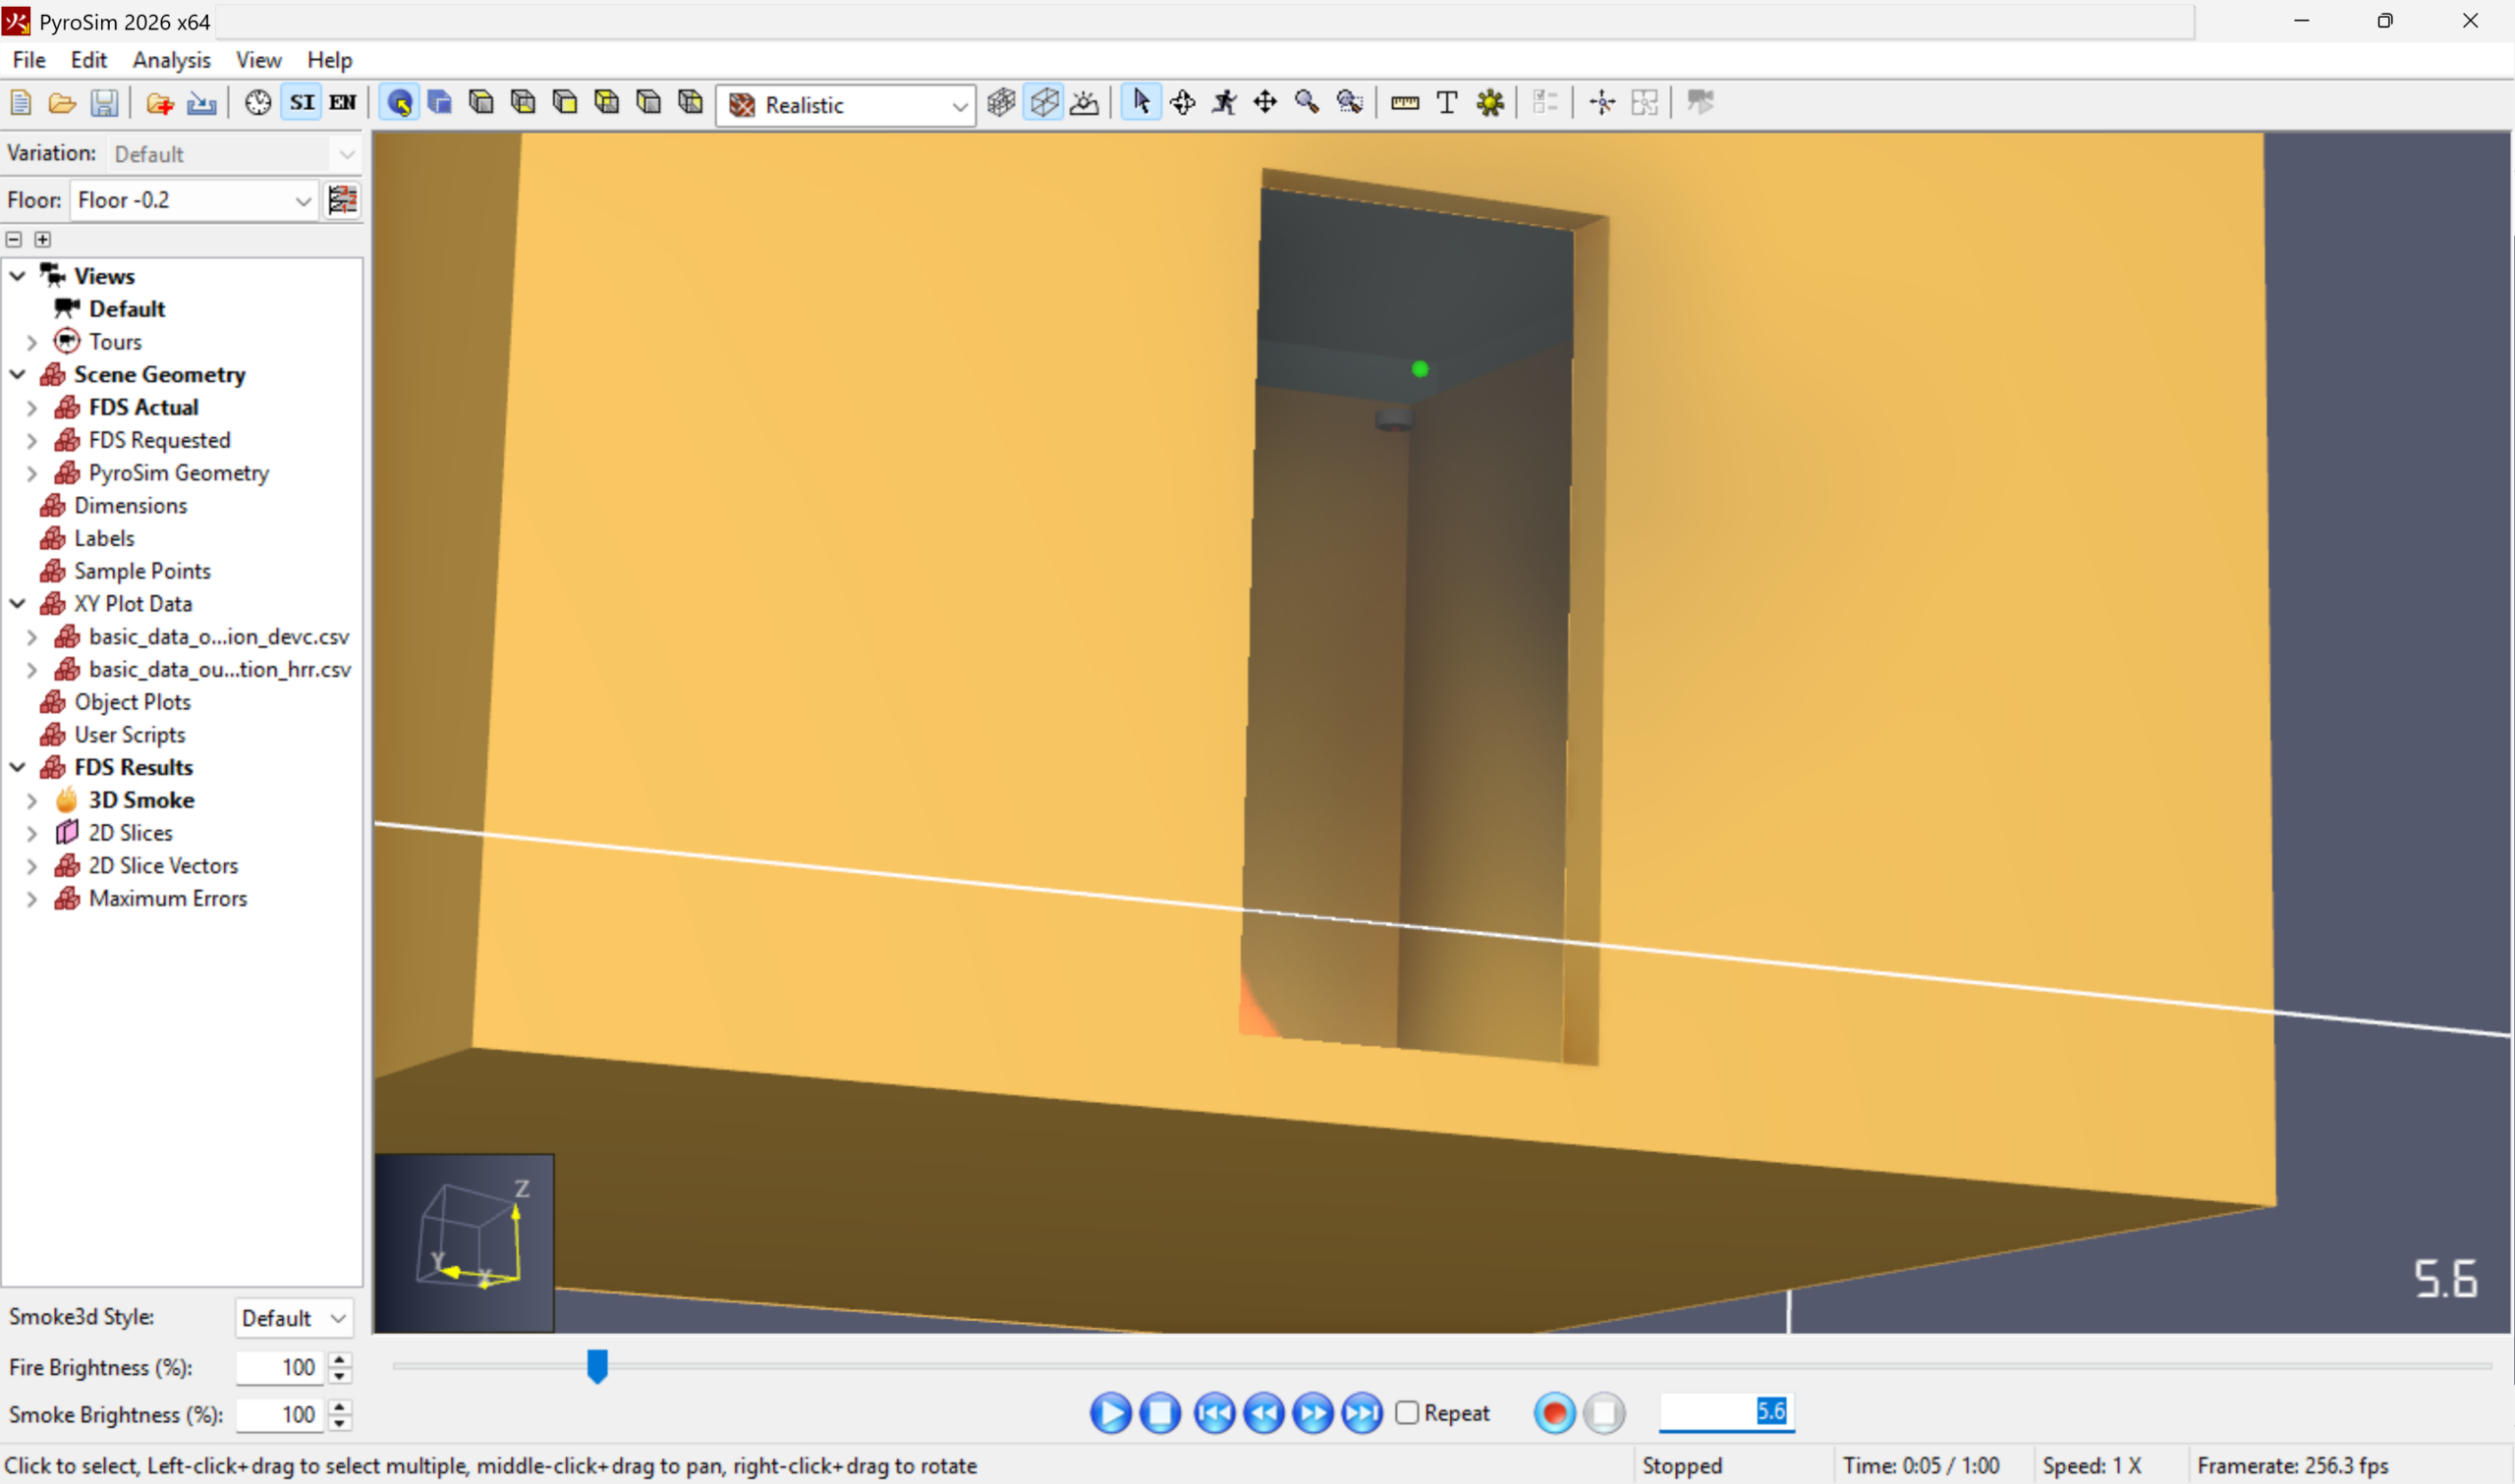The image size is (2515, 1484).
Task: Select the running figure roam tool
Action: coord(1224,103)
